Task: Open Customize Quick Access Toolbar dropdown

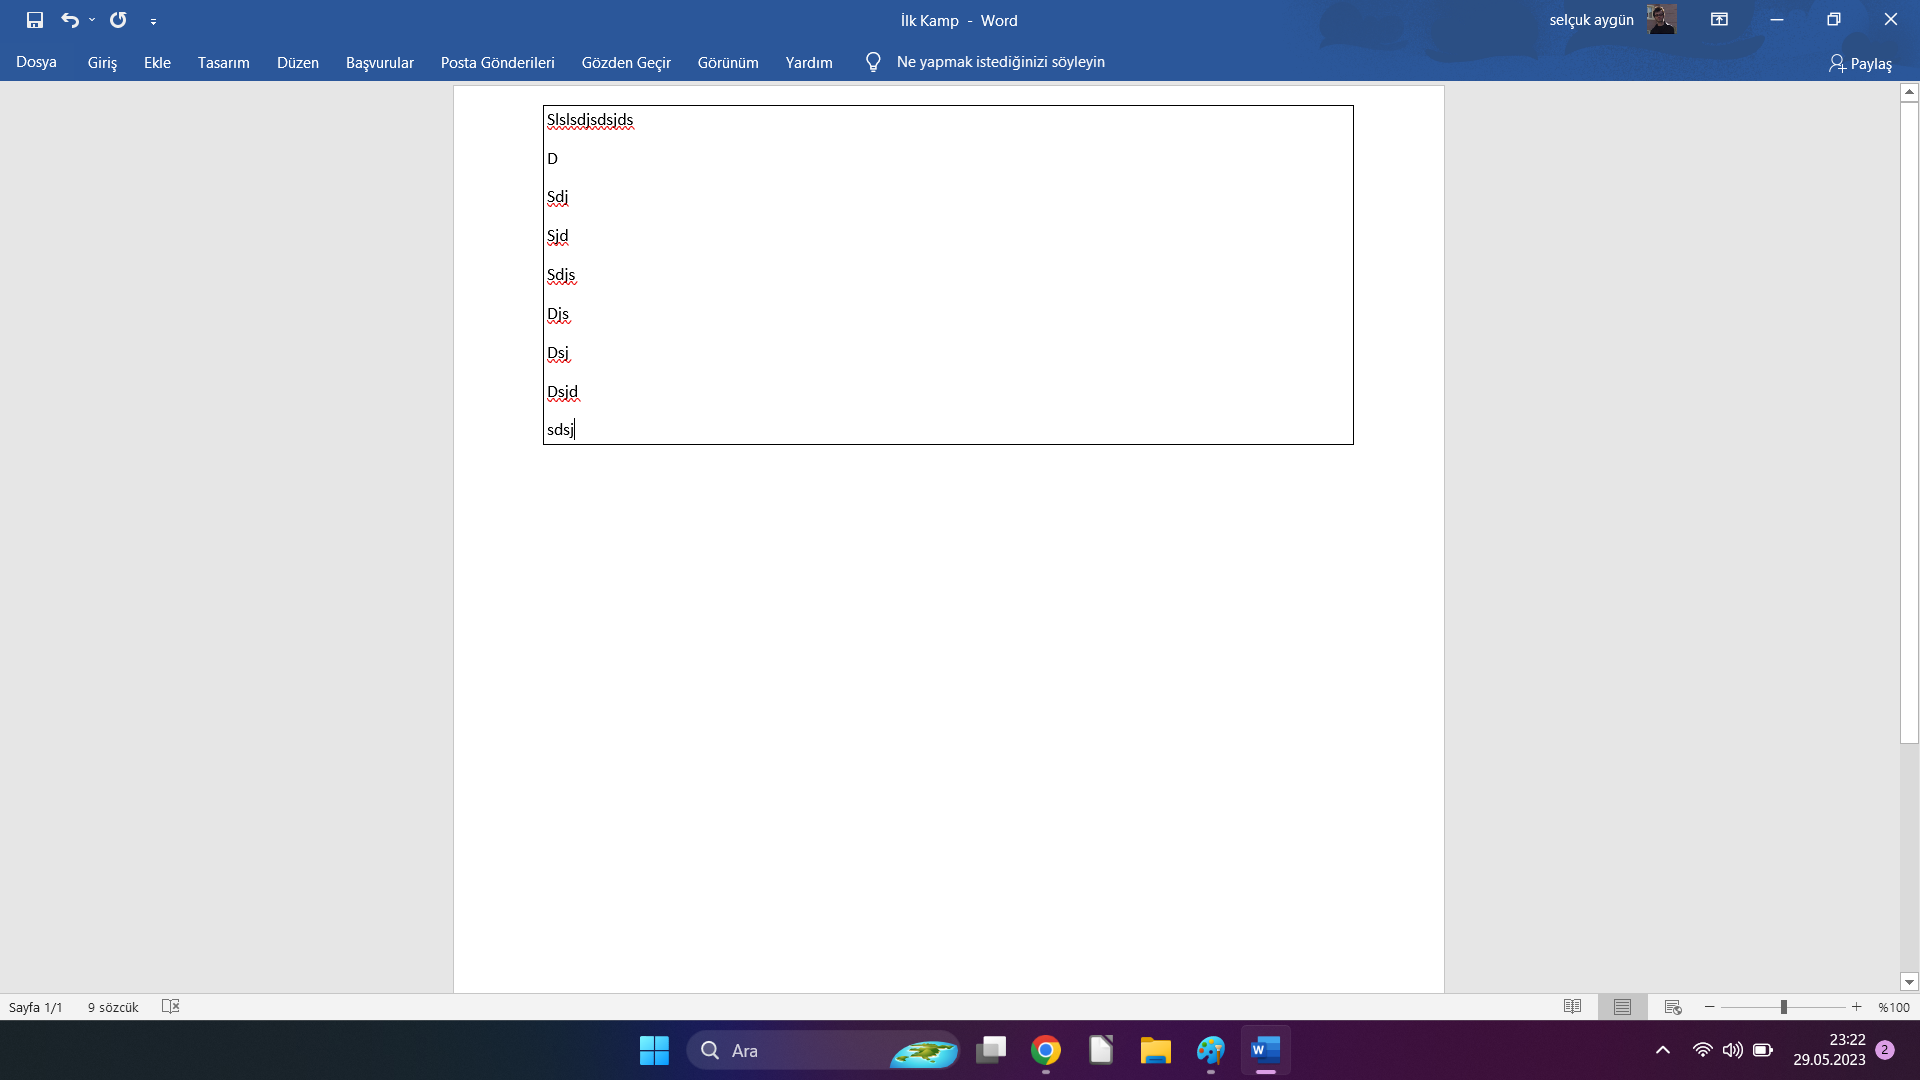Action: [153, 21]
